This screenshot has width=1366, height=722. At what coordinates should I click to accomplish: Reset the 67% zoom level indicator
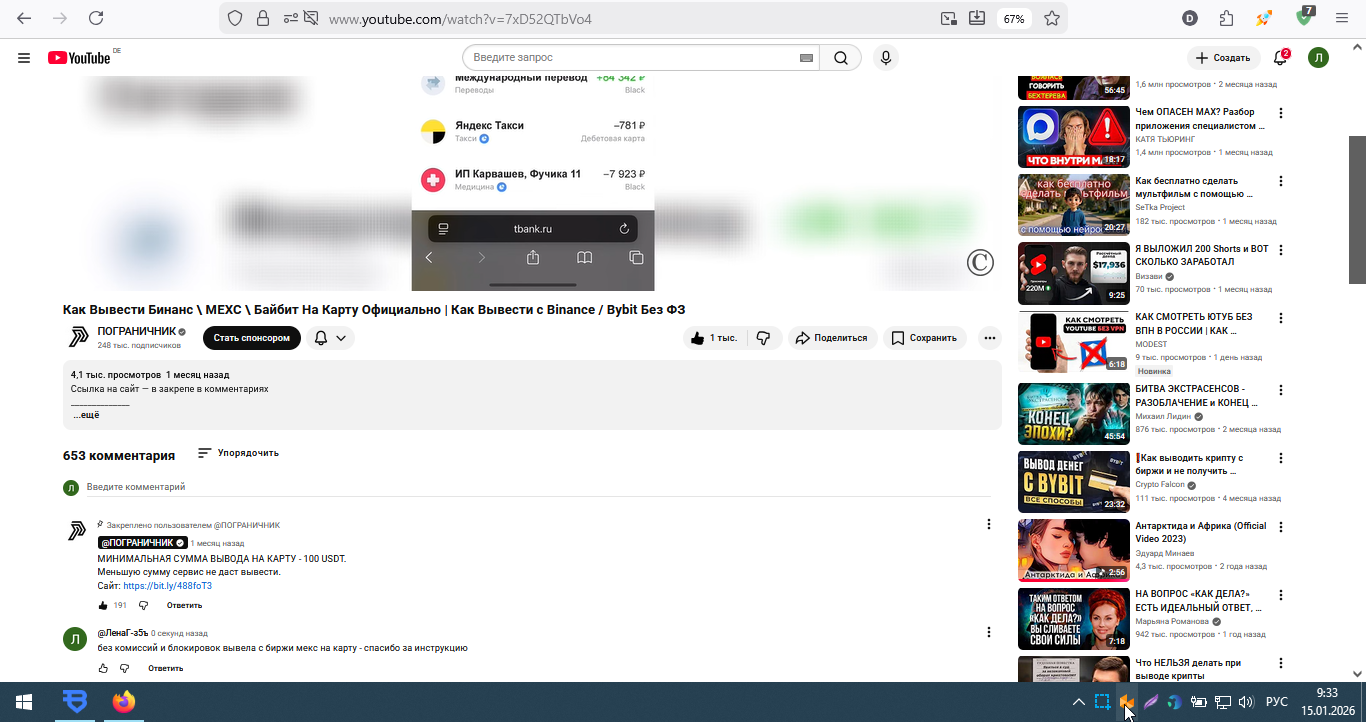click(x=1014, y=18)
